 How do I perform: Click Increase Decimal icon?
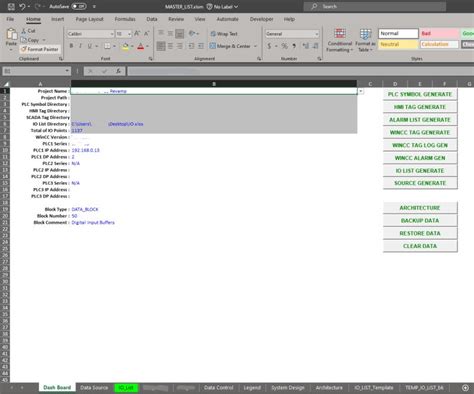pyautogui.click(x=306, y=46)
